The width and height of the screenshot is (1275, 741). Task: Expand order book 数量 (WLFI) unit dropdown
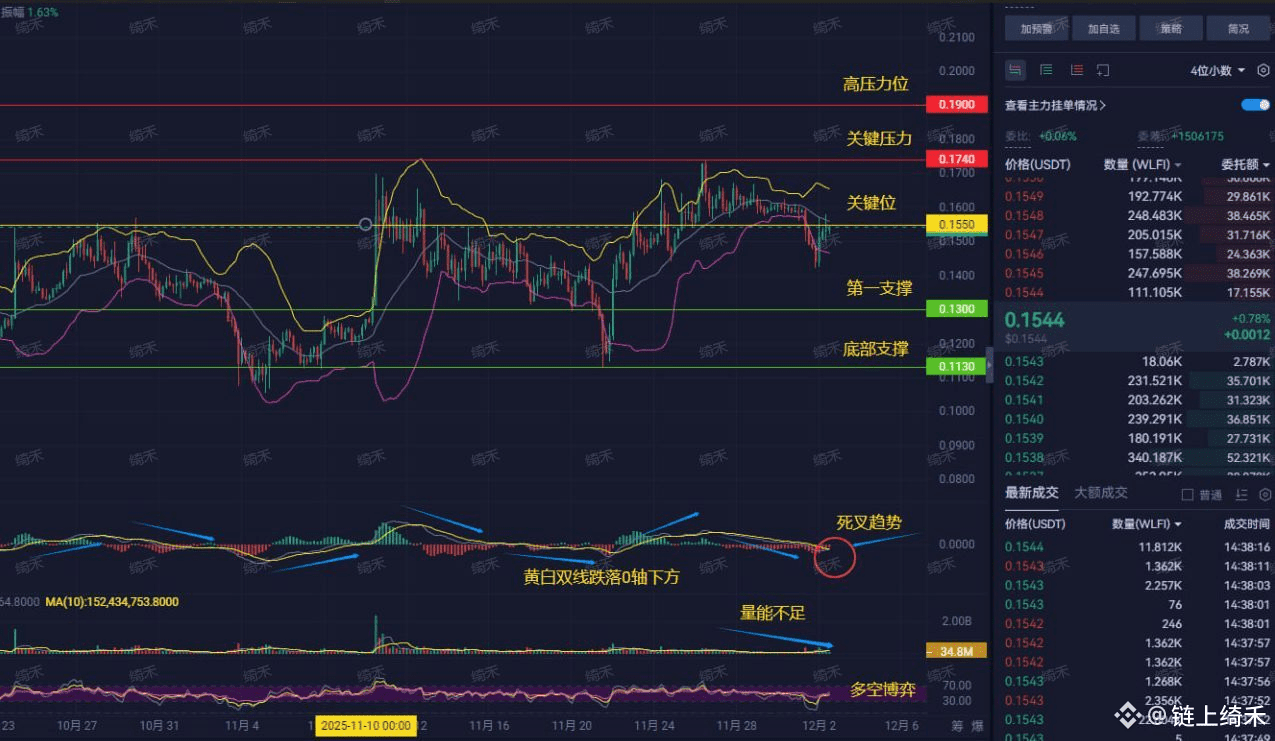[1143, 164]
